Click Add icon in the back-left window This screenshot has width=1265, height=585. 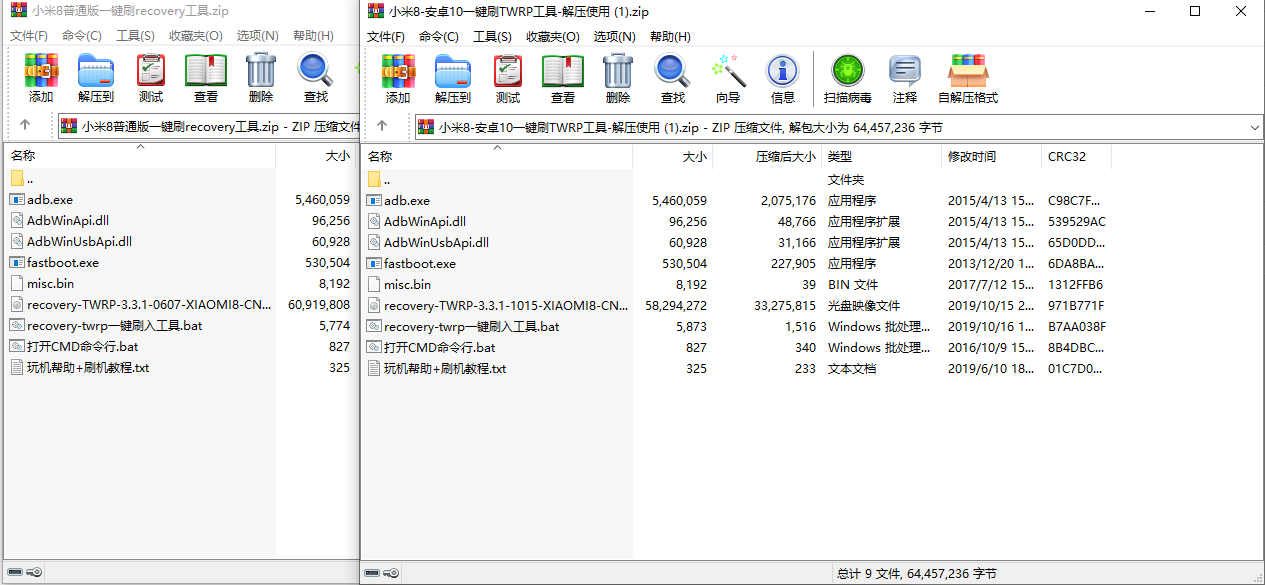point(41,79)
